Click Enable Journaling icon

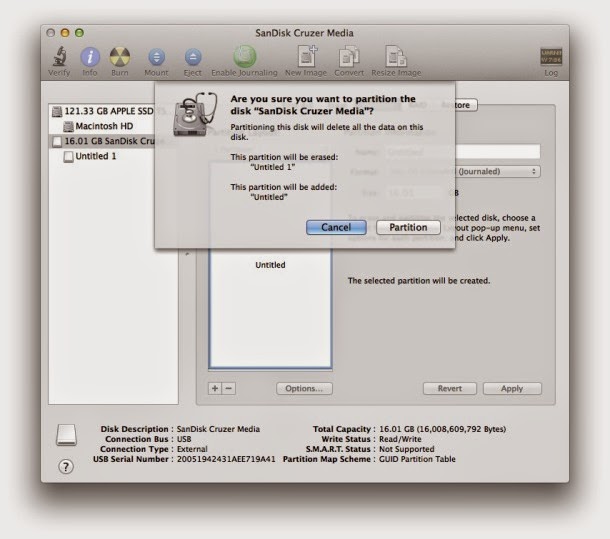tap(244, 56)
